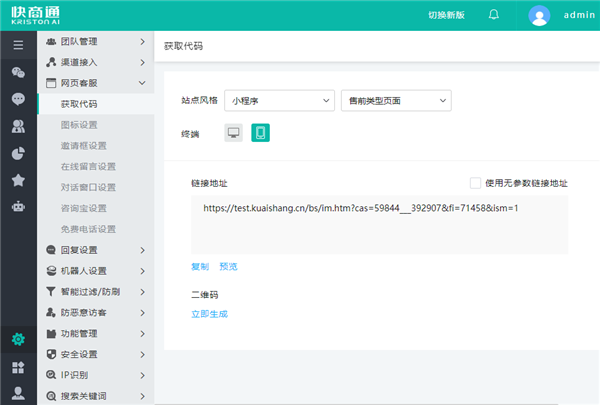Check 使用无参数链接地址 checkbox
This screenshot has width=600, height=405.
[476, 183]
